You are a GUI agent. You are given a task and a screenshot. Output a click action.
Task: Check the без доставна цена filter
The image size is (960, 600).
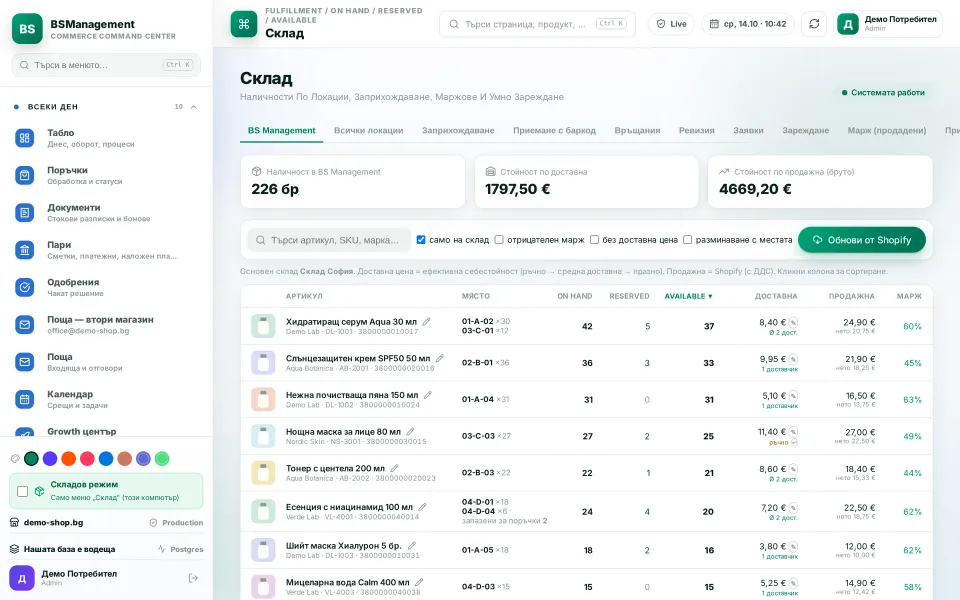594,240
